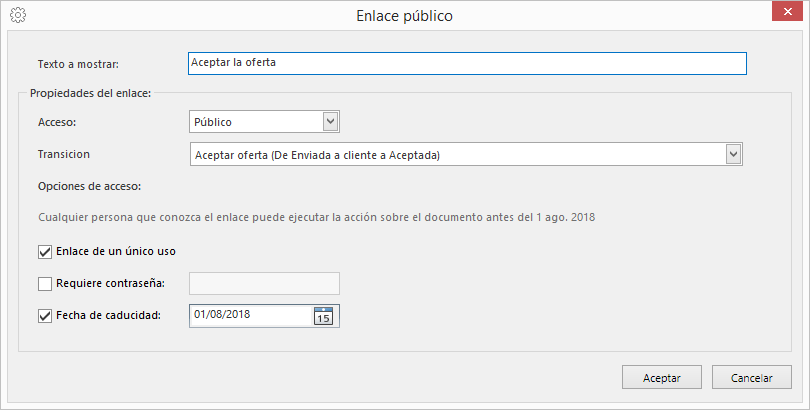Select the 'Aceptar oferta' transition combo text

pos(317,155)
